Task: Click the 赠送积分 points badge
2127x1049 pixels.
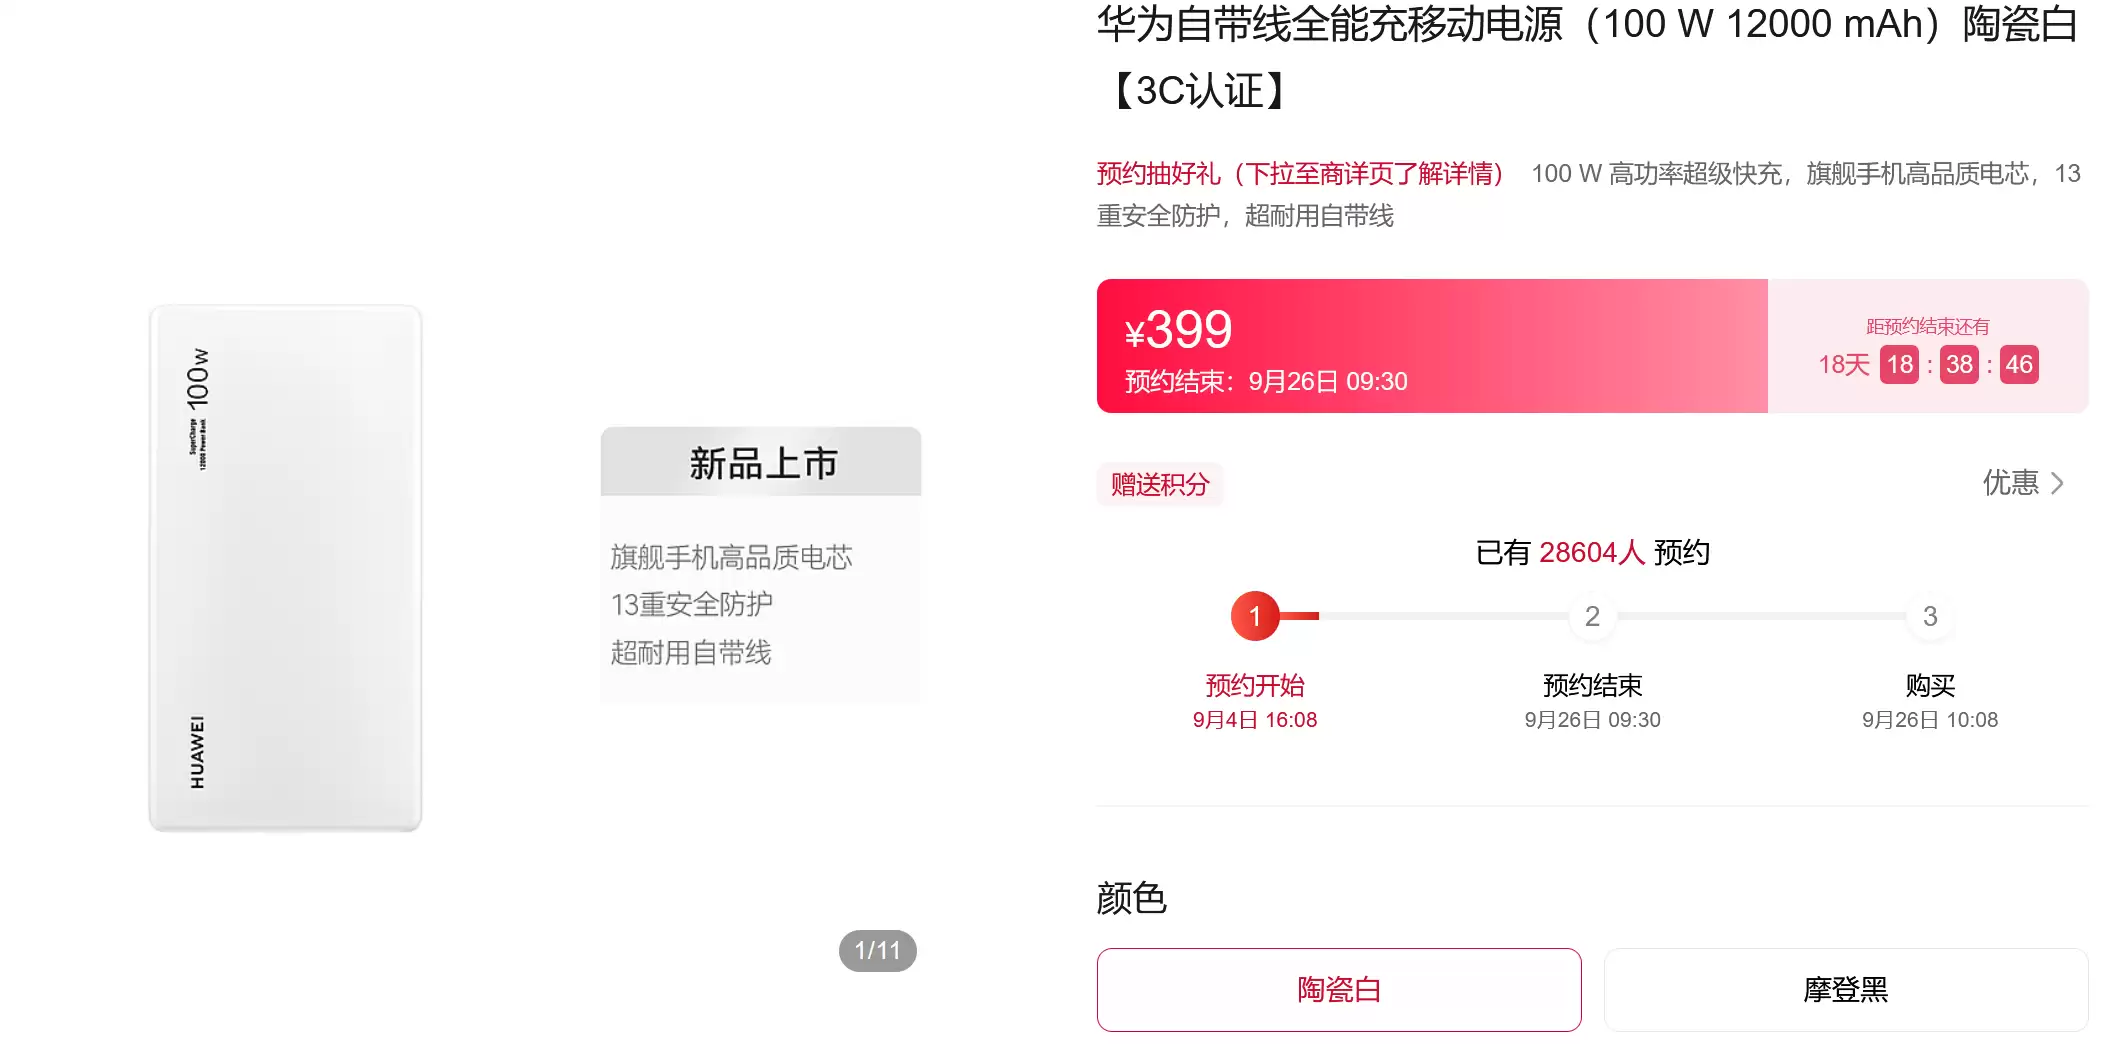Action: click(x=1159, y=485)
